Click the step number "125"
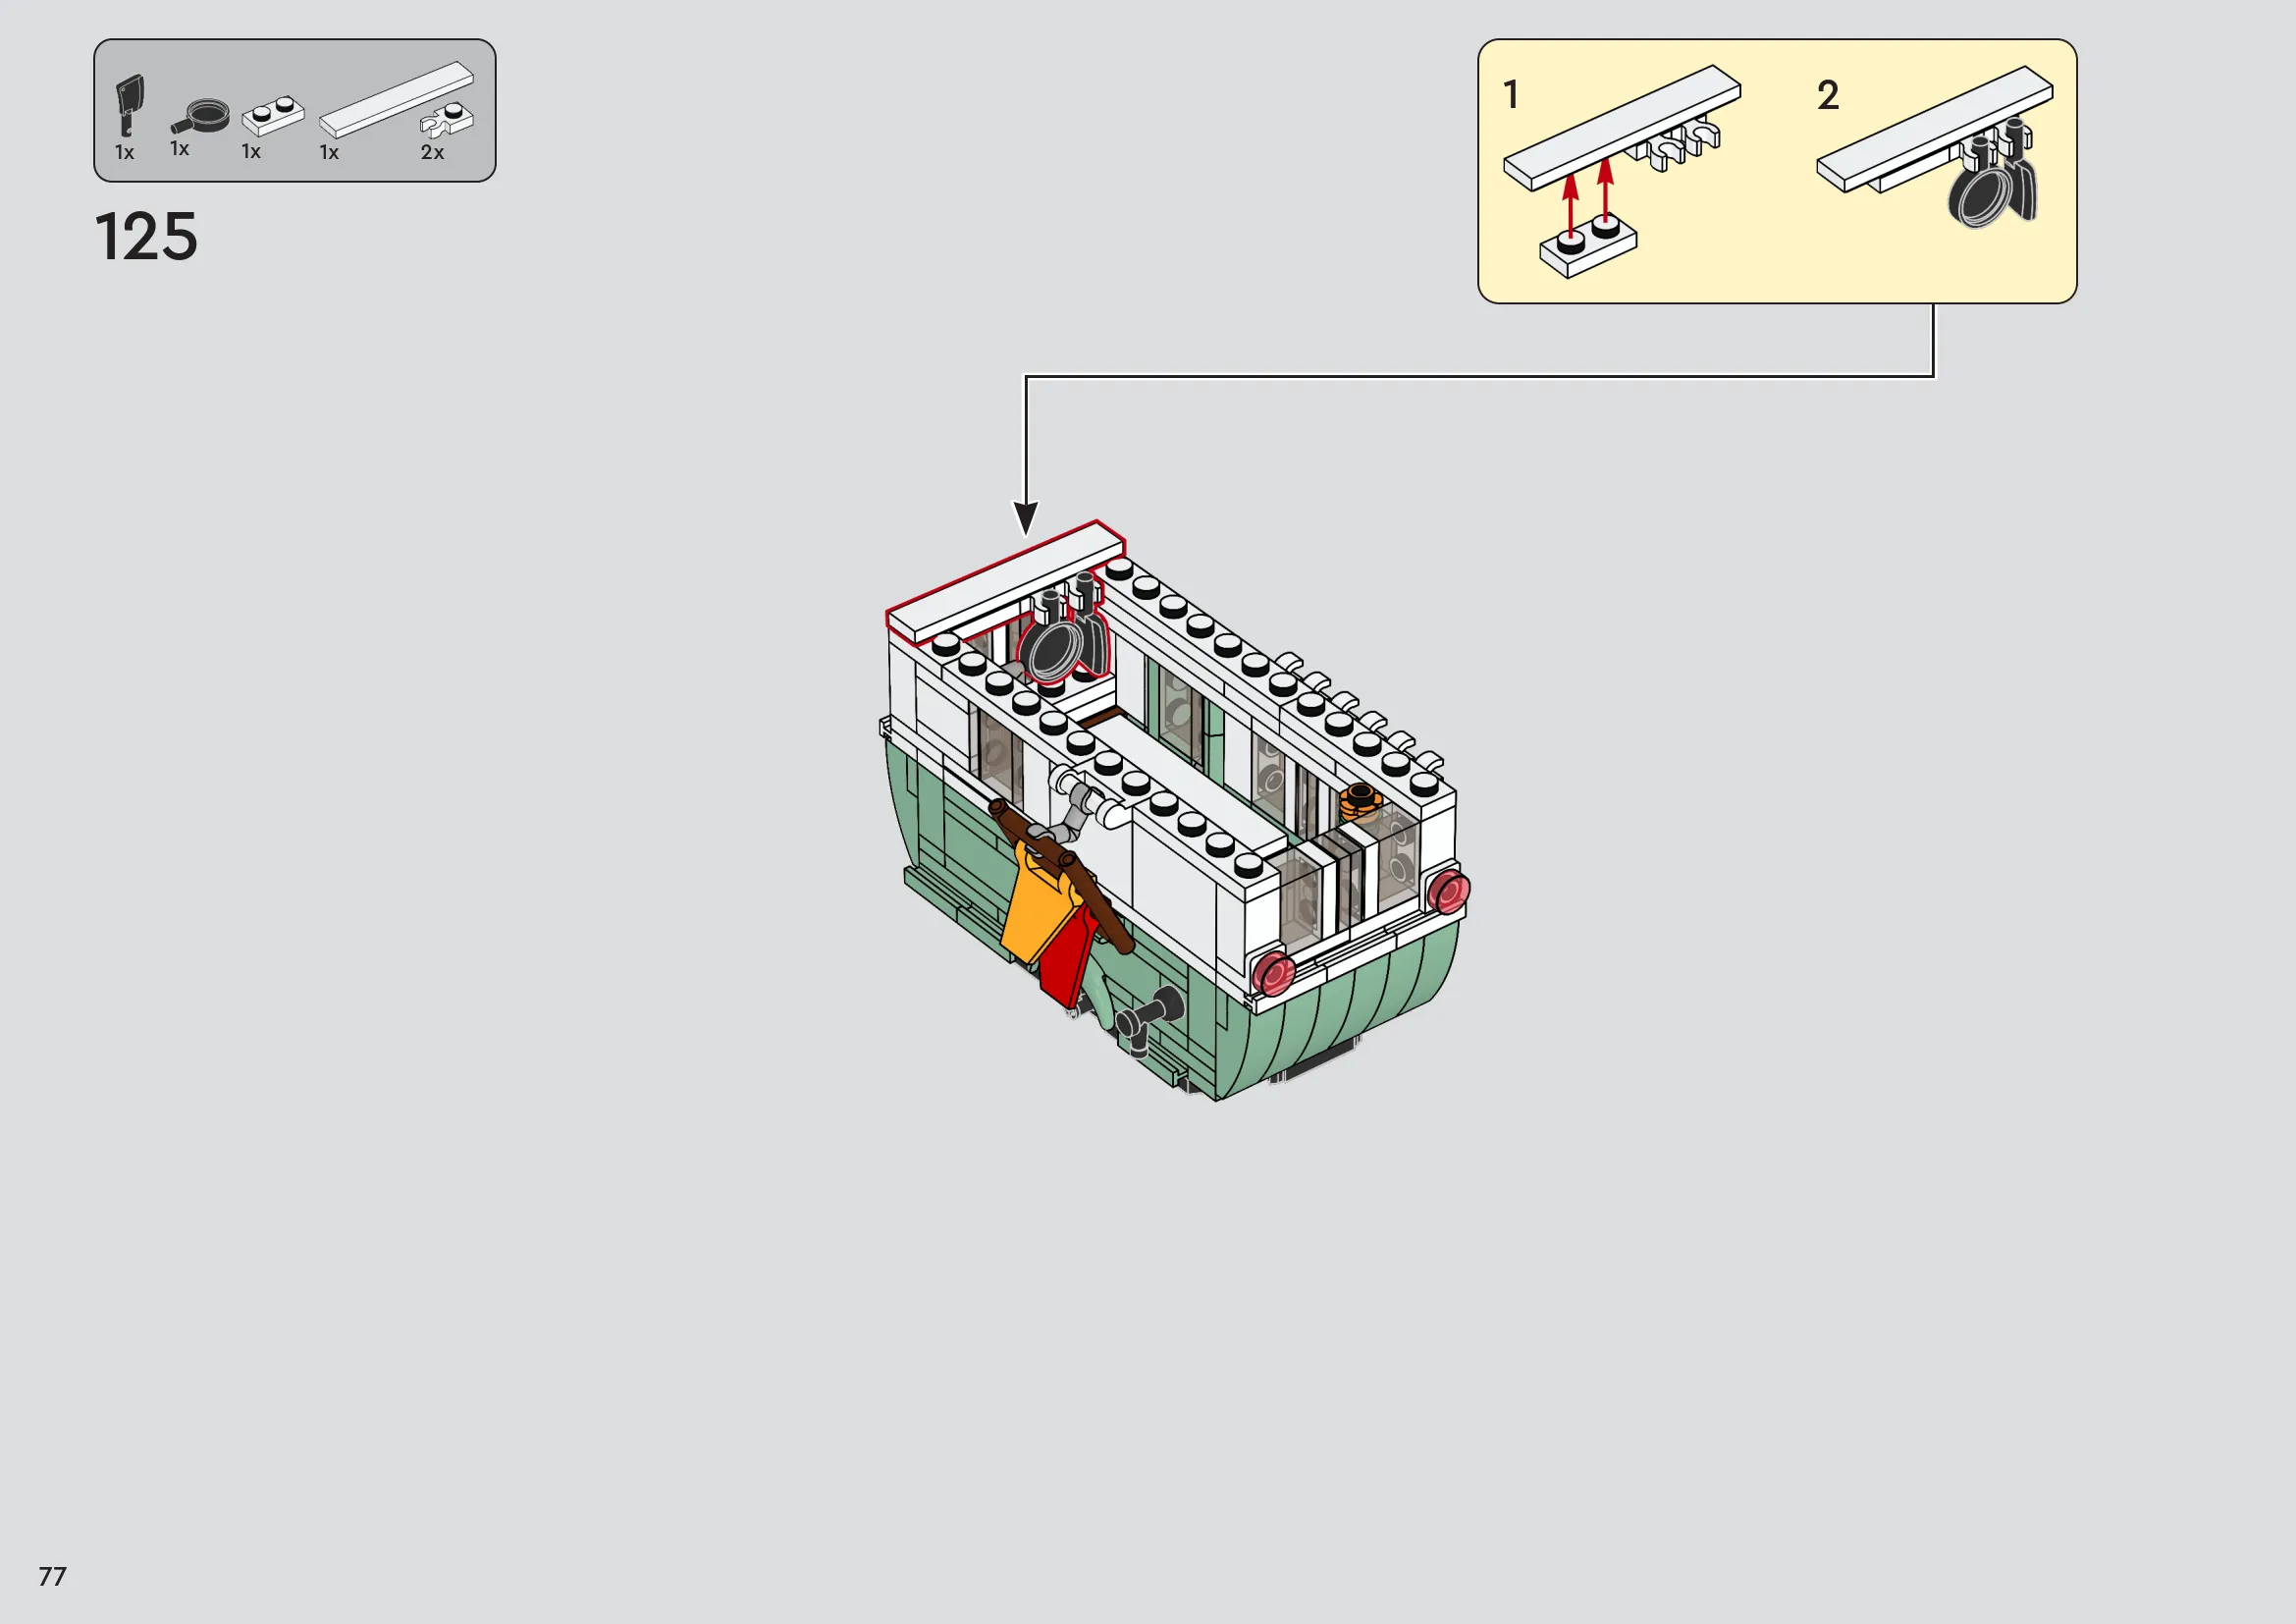Image resolution: width=2296 pixels, height=1624 pixels. pyautogui.click(x=147, y=237)
